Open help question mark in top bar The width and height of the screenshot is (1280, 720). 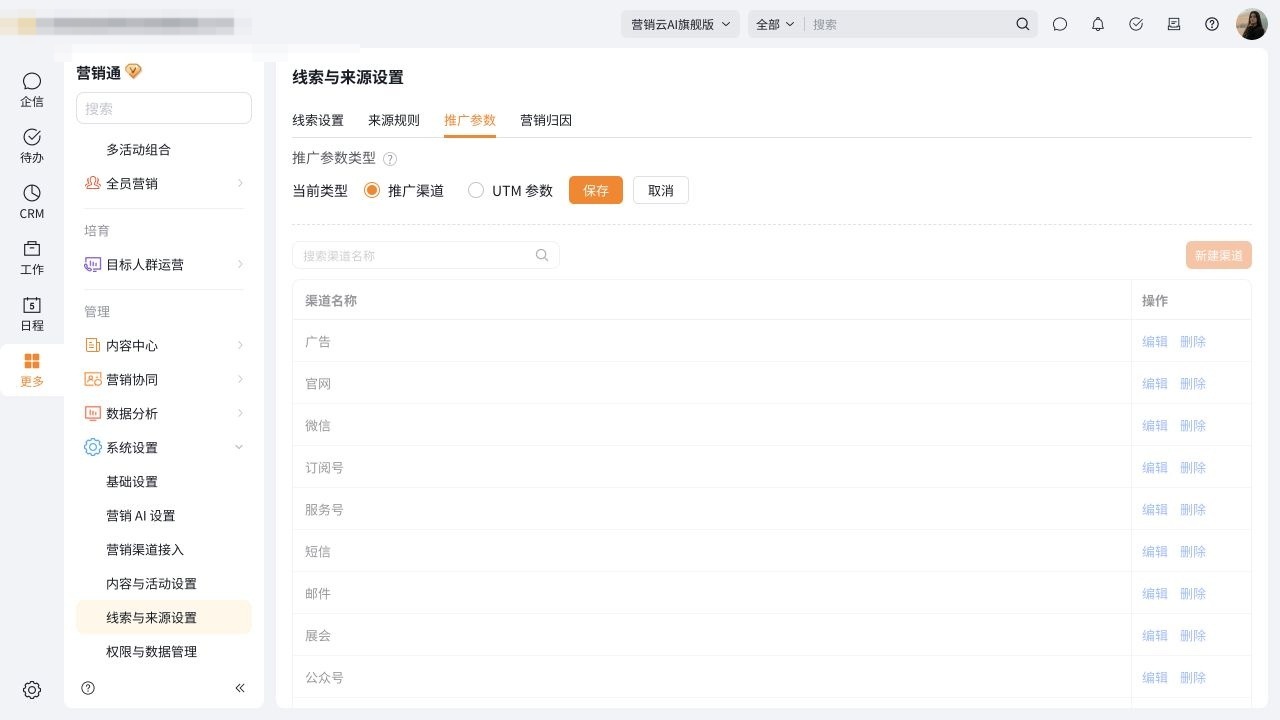[x=1212, y=24]
